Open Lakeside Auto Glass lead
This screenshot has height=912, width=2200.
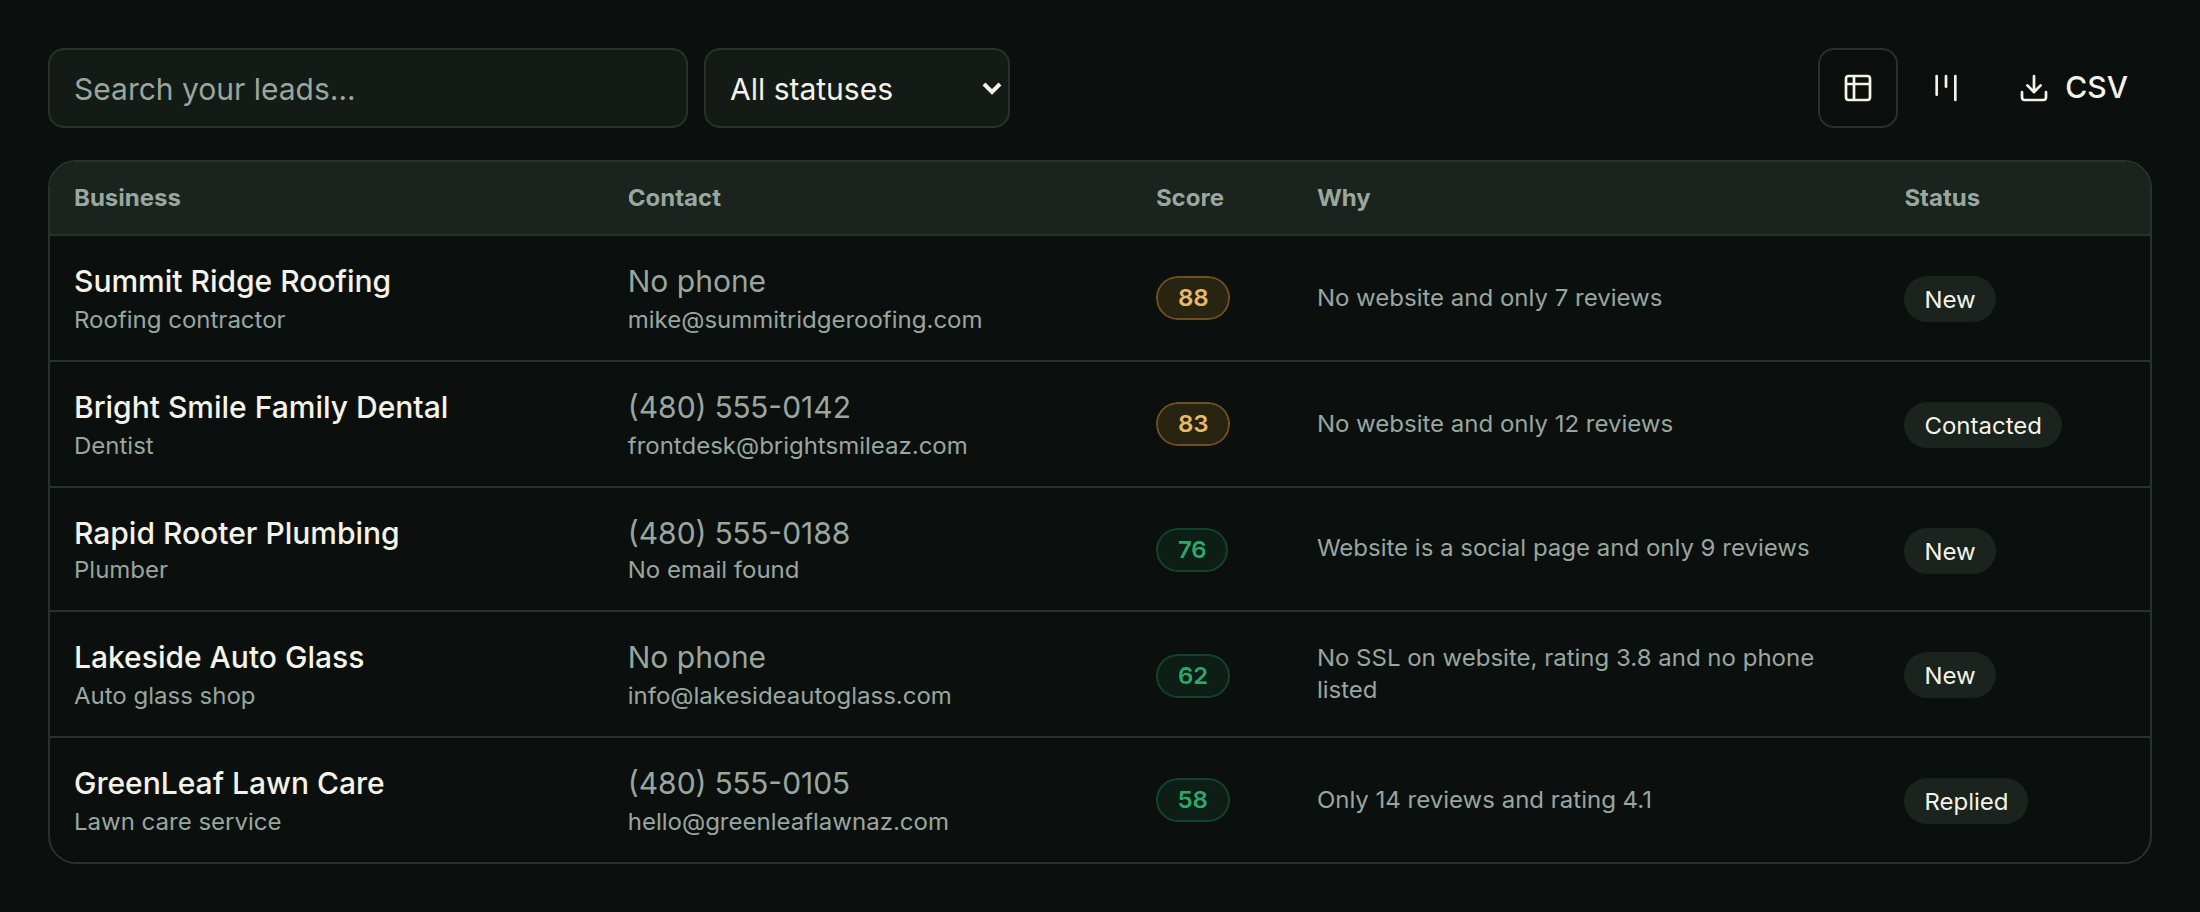pos(219,658)
